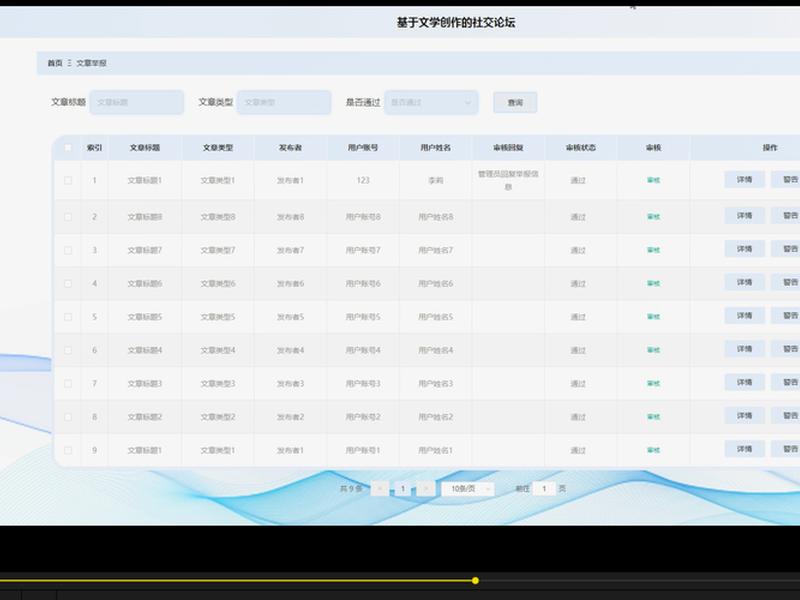Screen dimensions: 800x600
Task: Click the 文章举报 breadcrumb item
Action: (x=91, y=63)
